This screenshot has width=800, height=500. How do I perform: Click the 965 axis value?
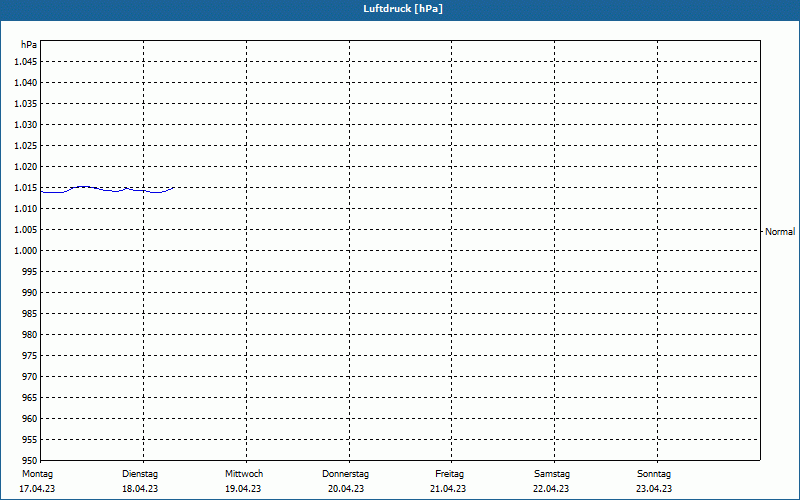pyautogui.click(x=30, y=397)
